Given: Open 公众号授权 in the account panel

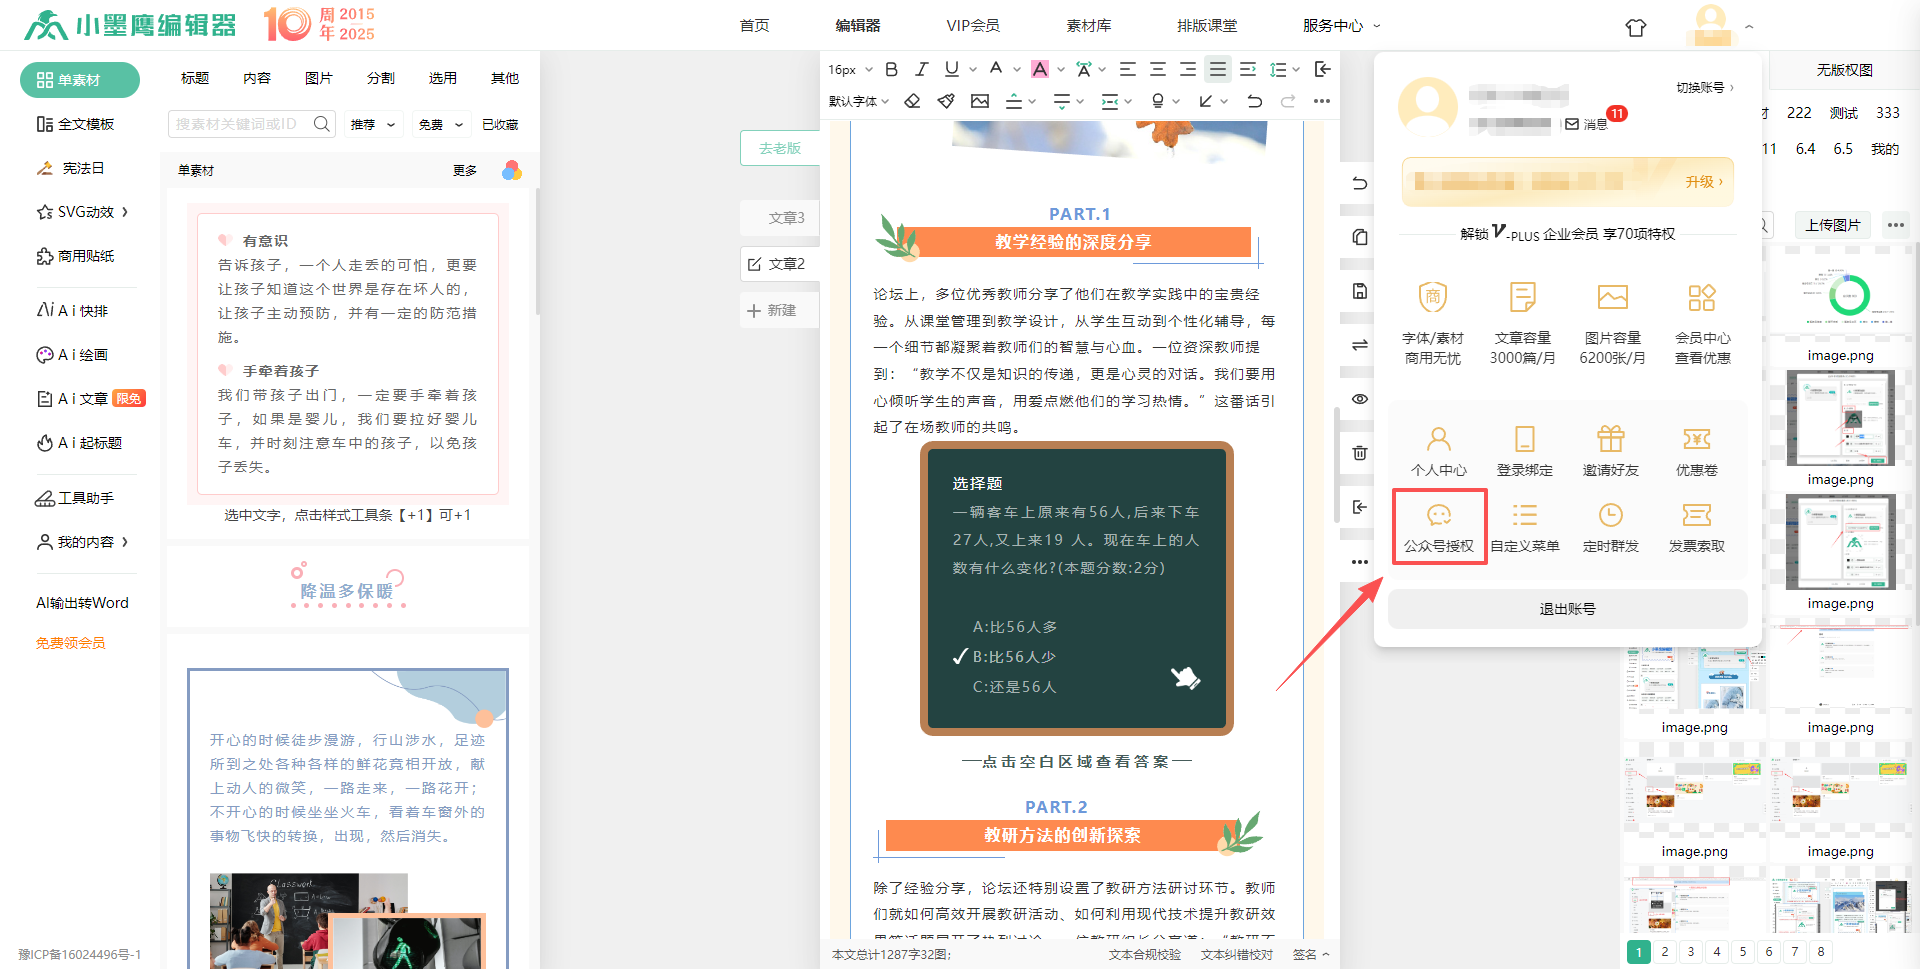Looking at the screenshot, I should pos(1438,526).
